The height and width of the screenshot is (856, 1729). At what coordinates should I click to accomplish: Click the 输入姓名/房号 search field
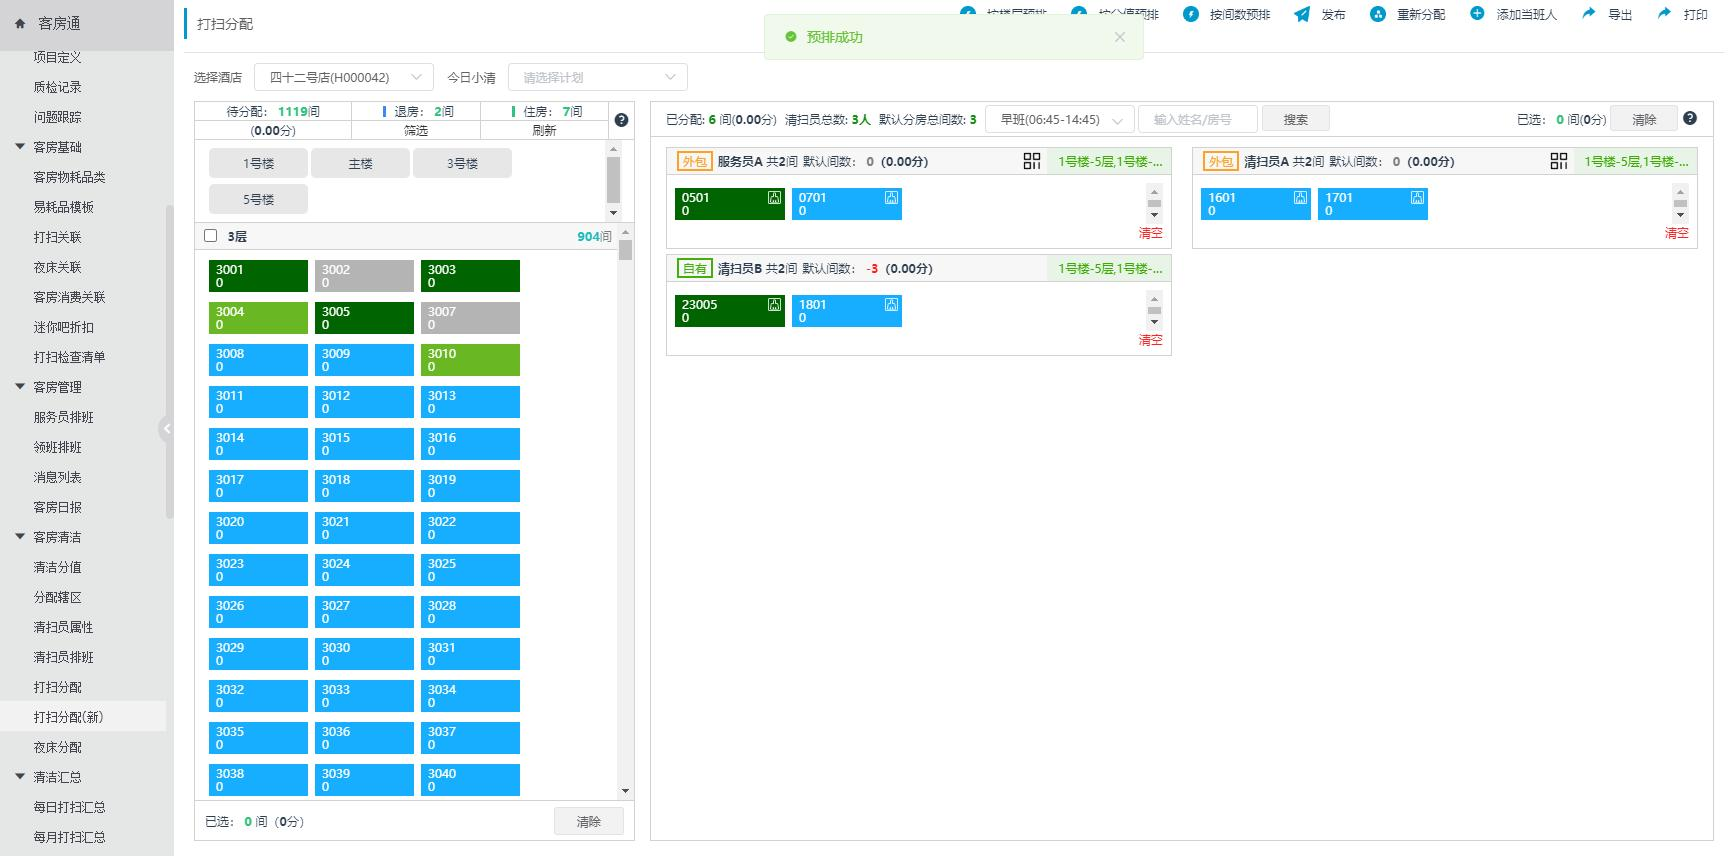pyautogui.click(x=1198, y=119)
